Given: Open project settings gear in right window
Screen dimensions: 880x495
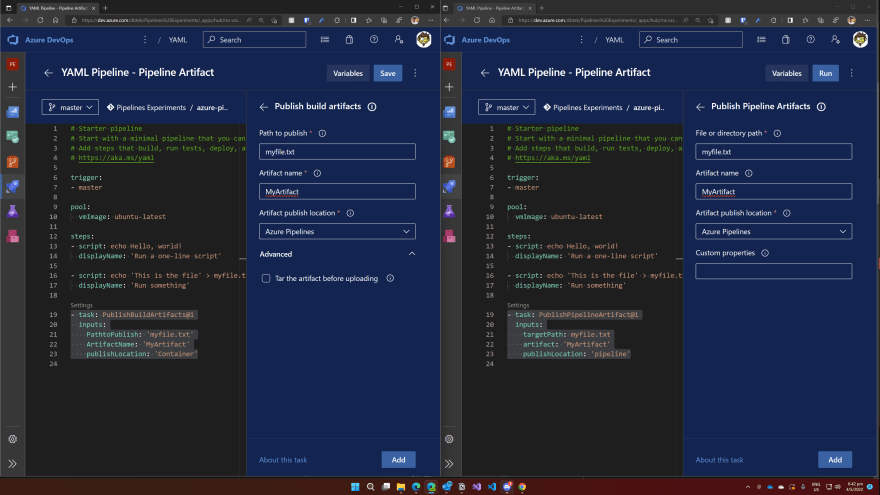Looking at the screenshot, I should click(449, 439).
